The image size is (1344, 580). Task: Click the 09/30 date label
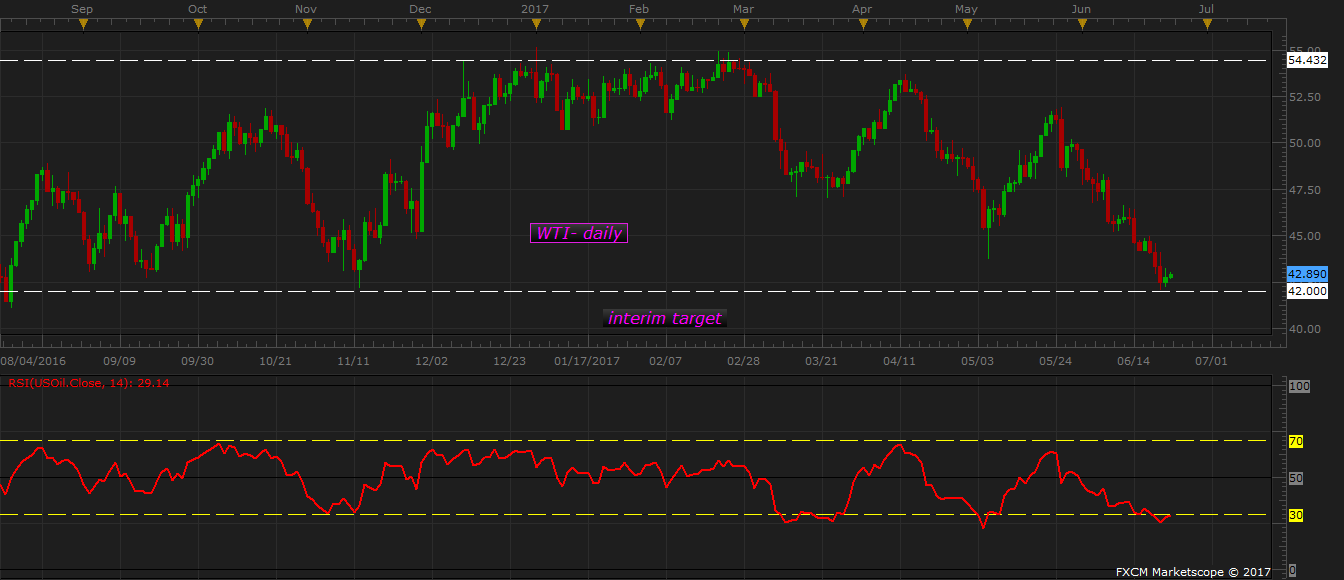[197, 360]
